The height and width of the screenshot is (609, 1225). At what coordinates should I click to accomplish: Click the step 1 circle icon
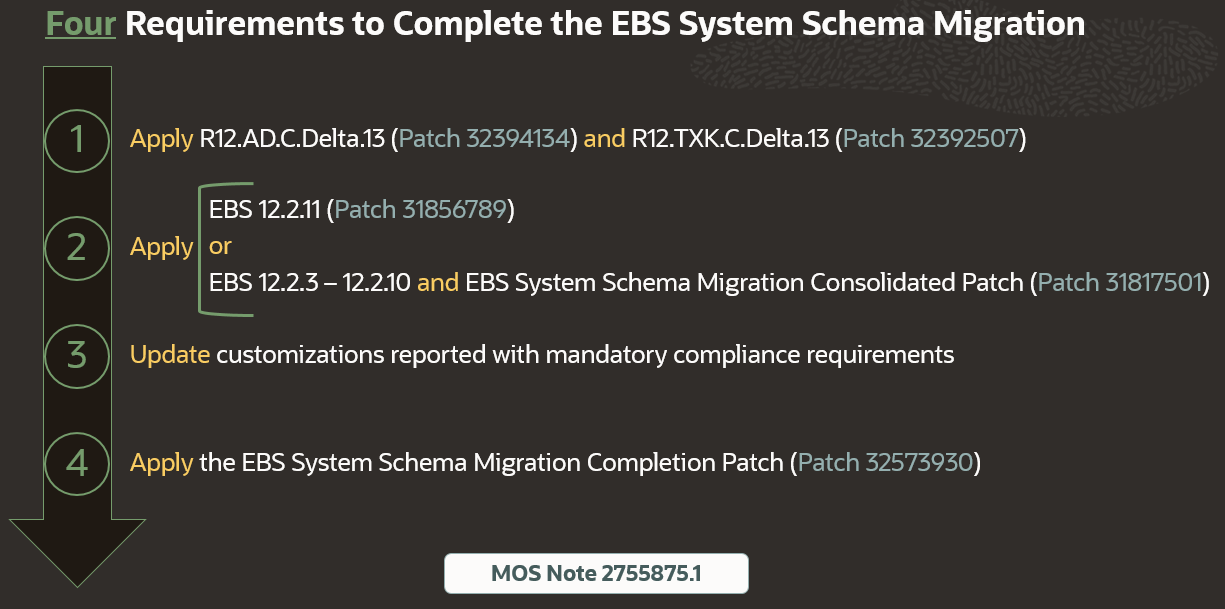pos(77,139)
